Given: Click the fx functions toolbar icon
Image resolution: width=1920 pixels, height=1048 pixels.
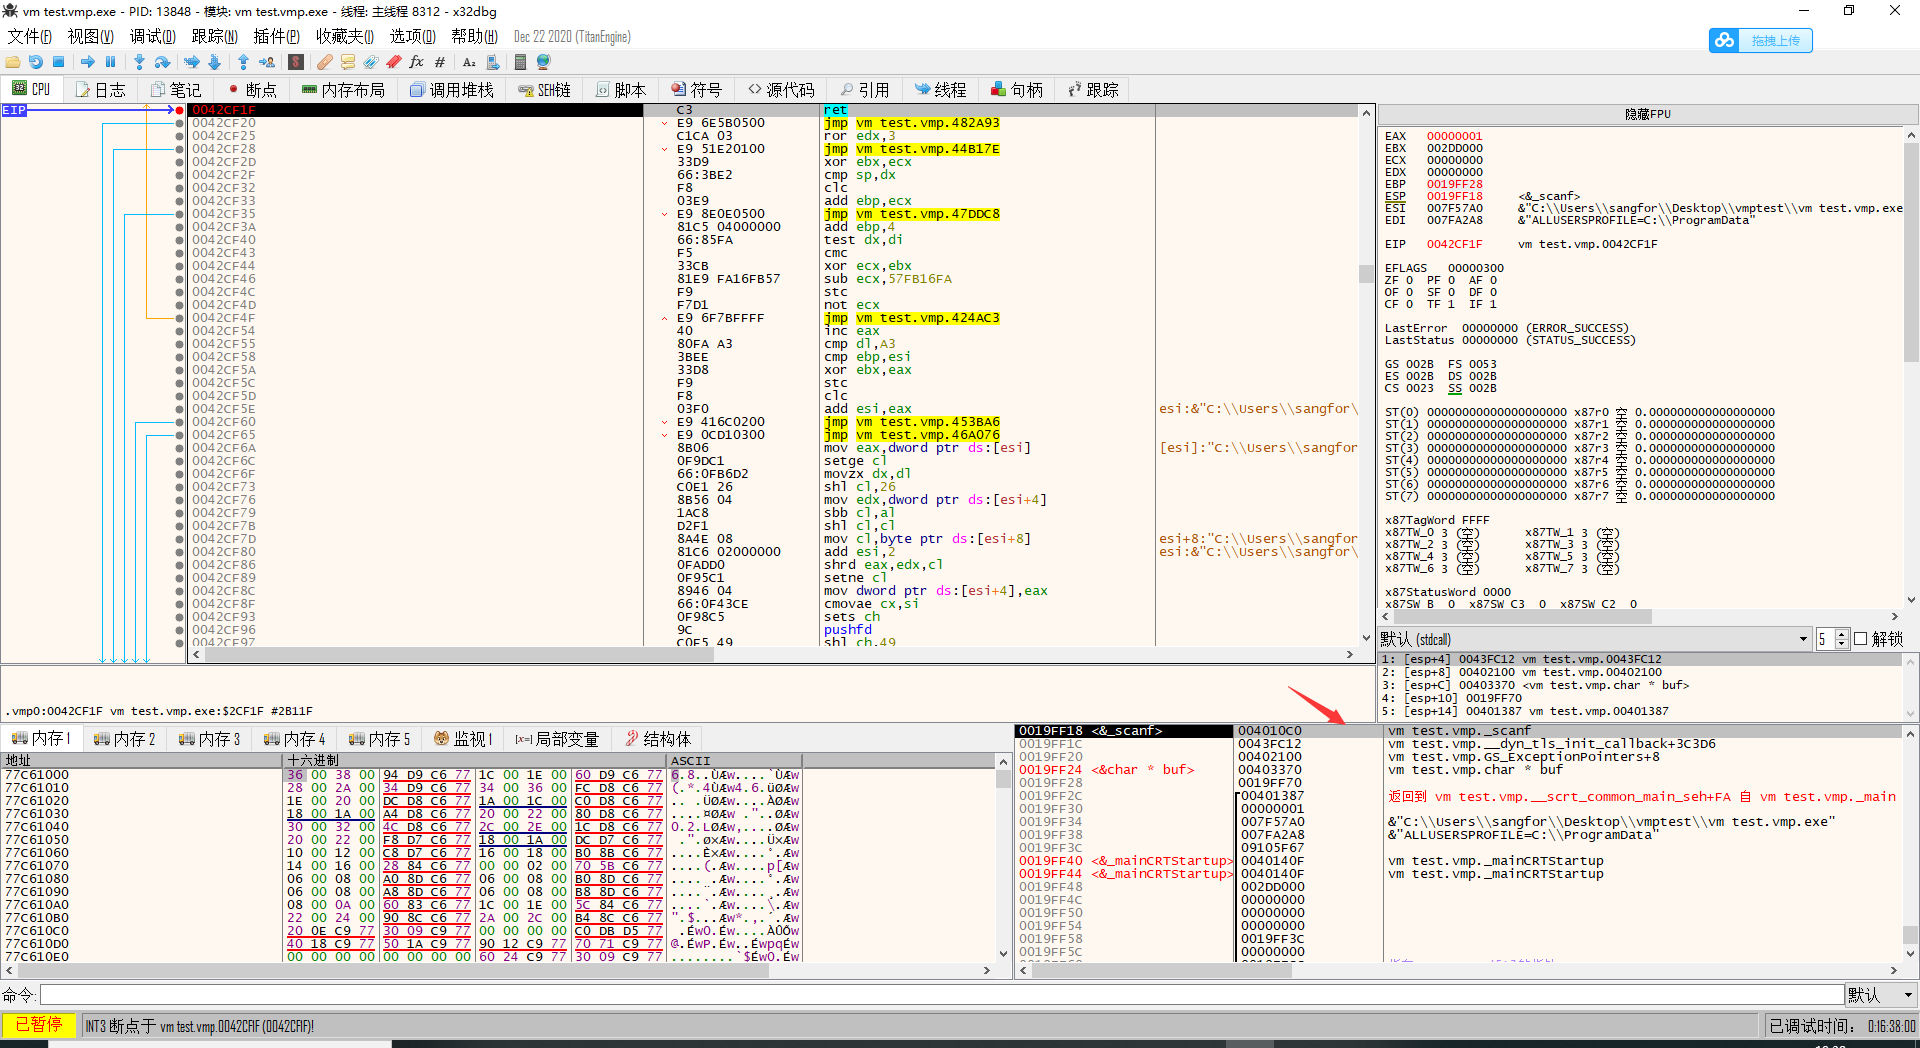Looking at the screenshot, I should tap(416, 62).
